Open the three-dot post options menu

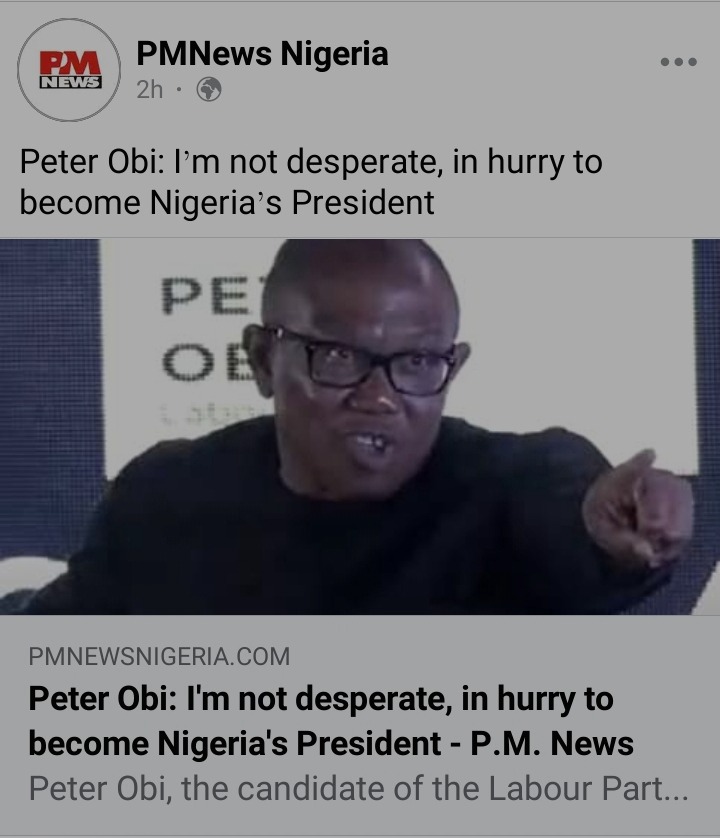[678, 62]
